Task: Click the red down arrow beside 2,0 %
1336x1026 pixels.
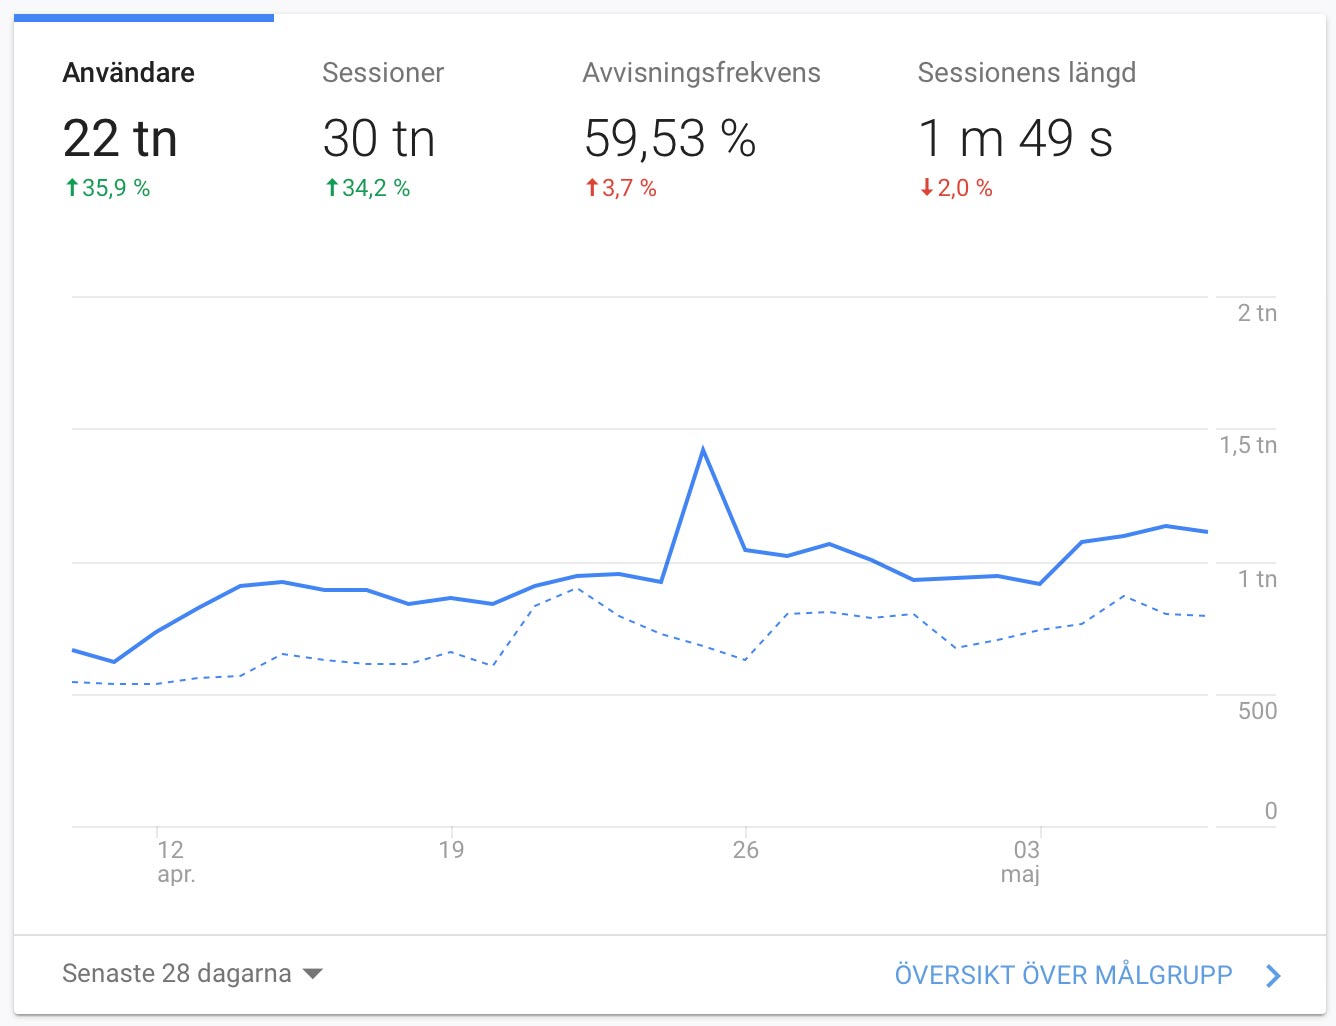Action: (x=927, y=188)
